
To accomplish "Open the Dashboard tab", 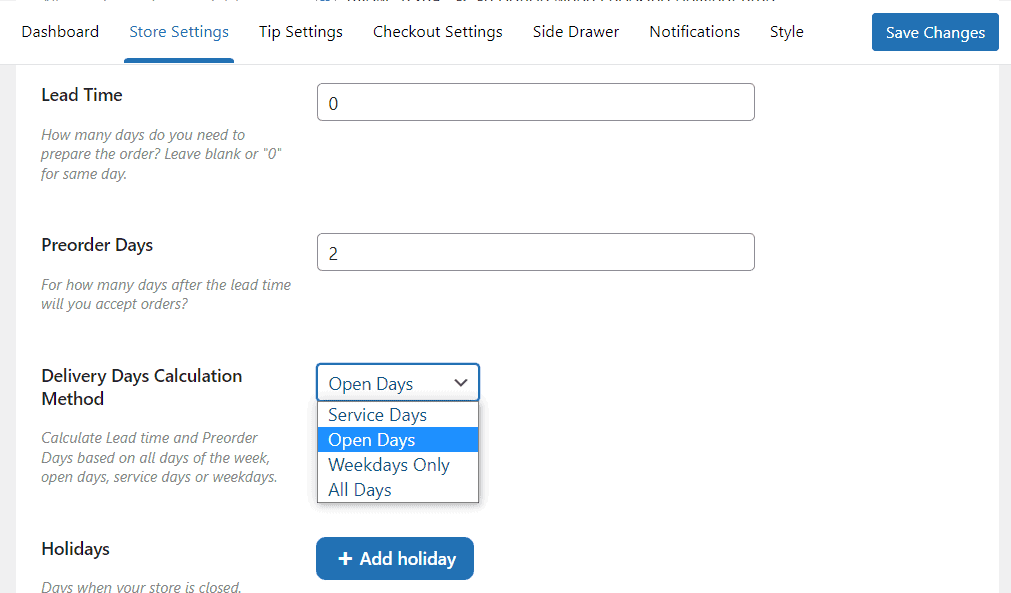I will (x=60, y=32).
